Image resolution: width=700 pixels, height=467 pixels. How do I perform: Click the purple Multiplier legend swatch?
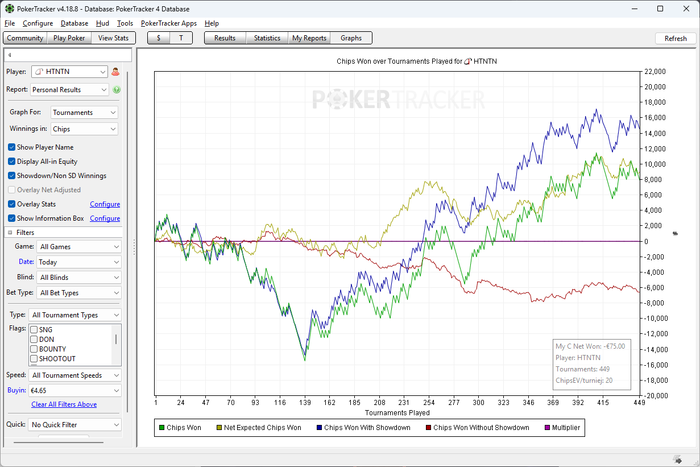547,428
